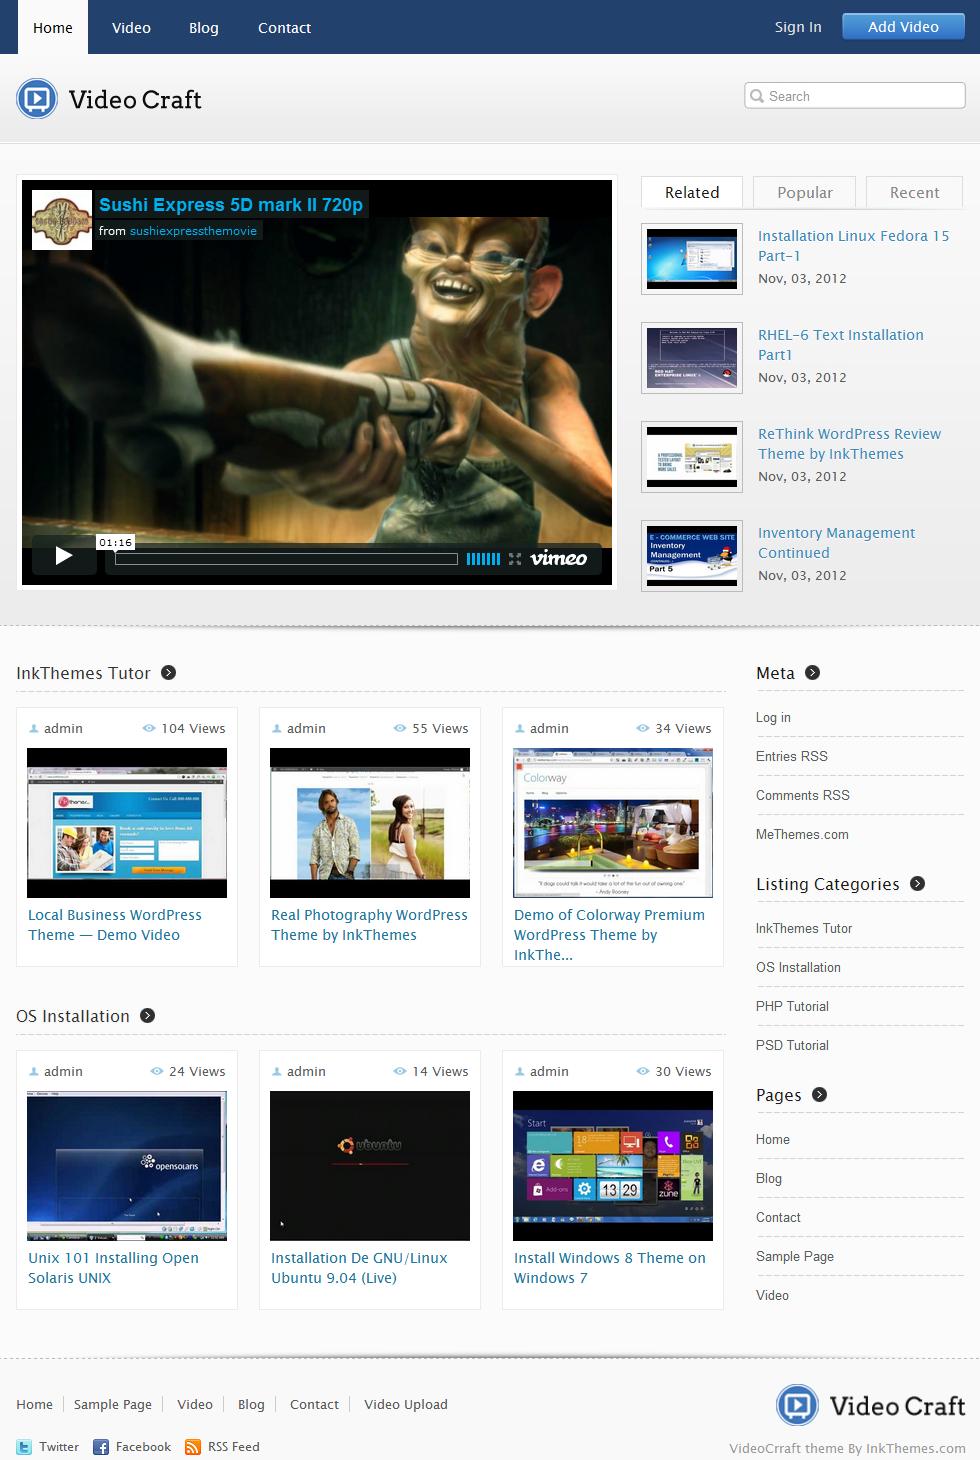Open Installation Linux Fedora 15 Part-1 link

coord(854,246)
